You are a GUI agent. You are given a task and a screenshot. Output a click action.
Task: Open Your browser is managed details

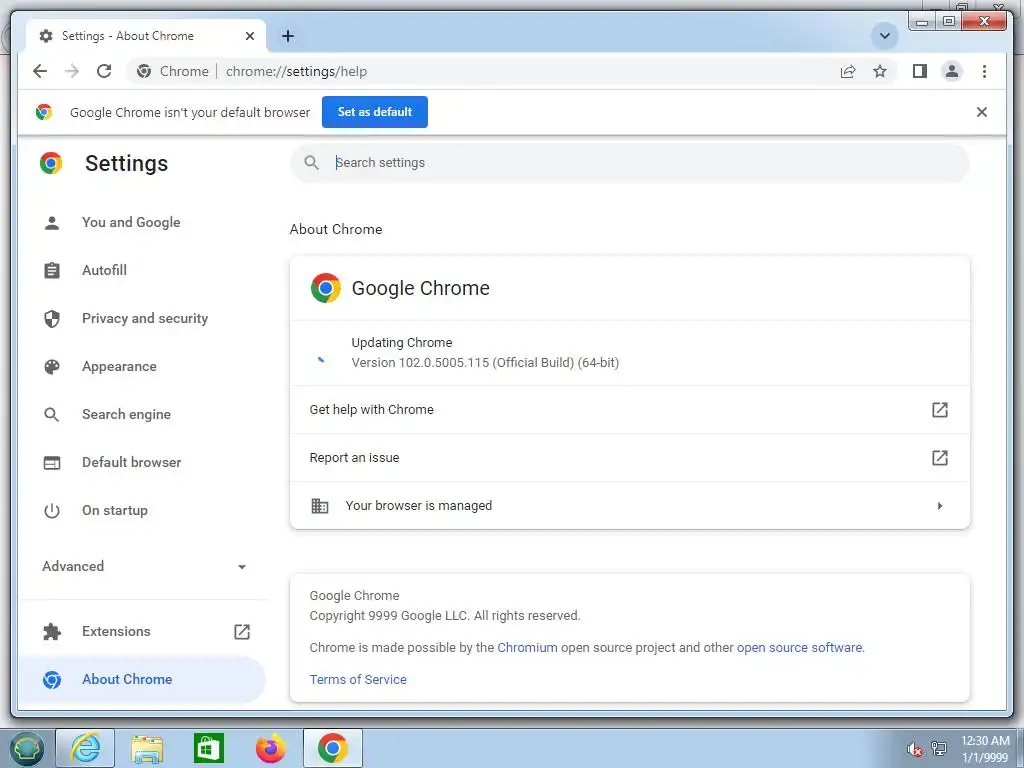pos(630,505)
